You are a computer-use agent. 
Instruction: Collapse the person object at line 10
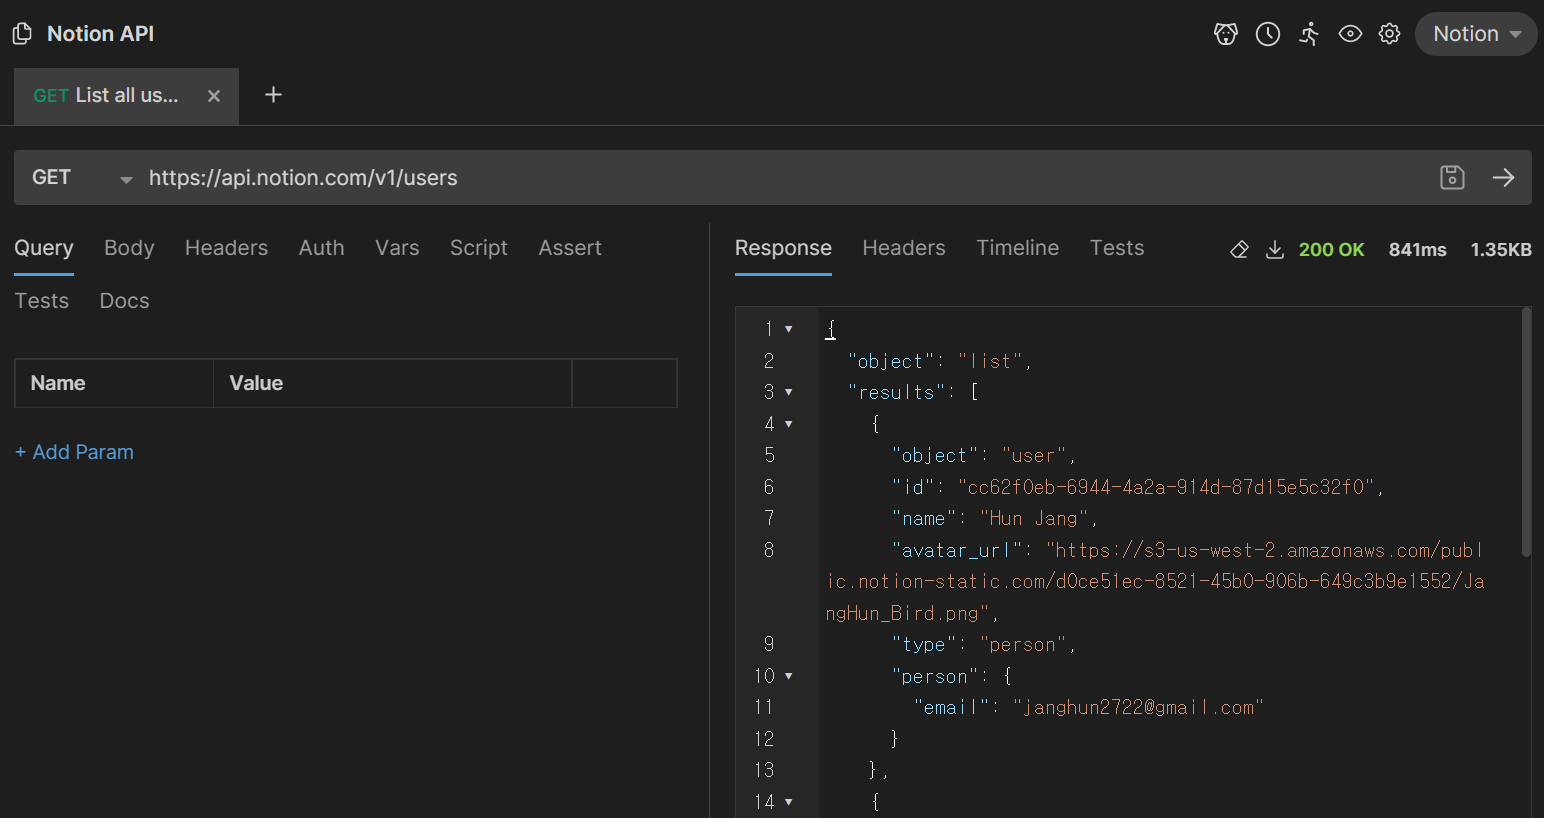point(789,676)
